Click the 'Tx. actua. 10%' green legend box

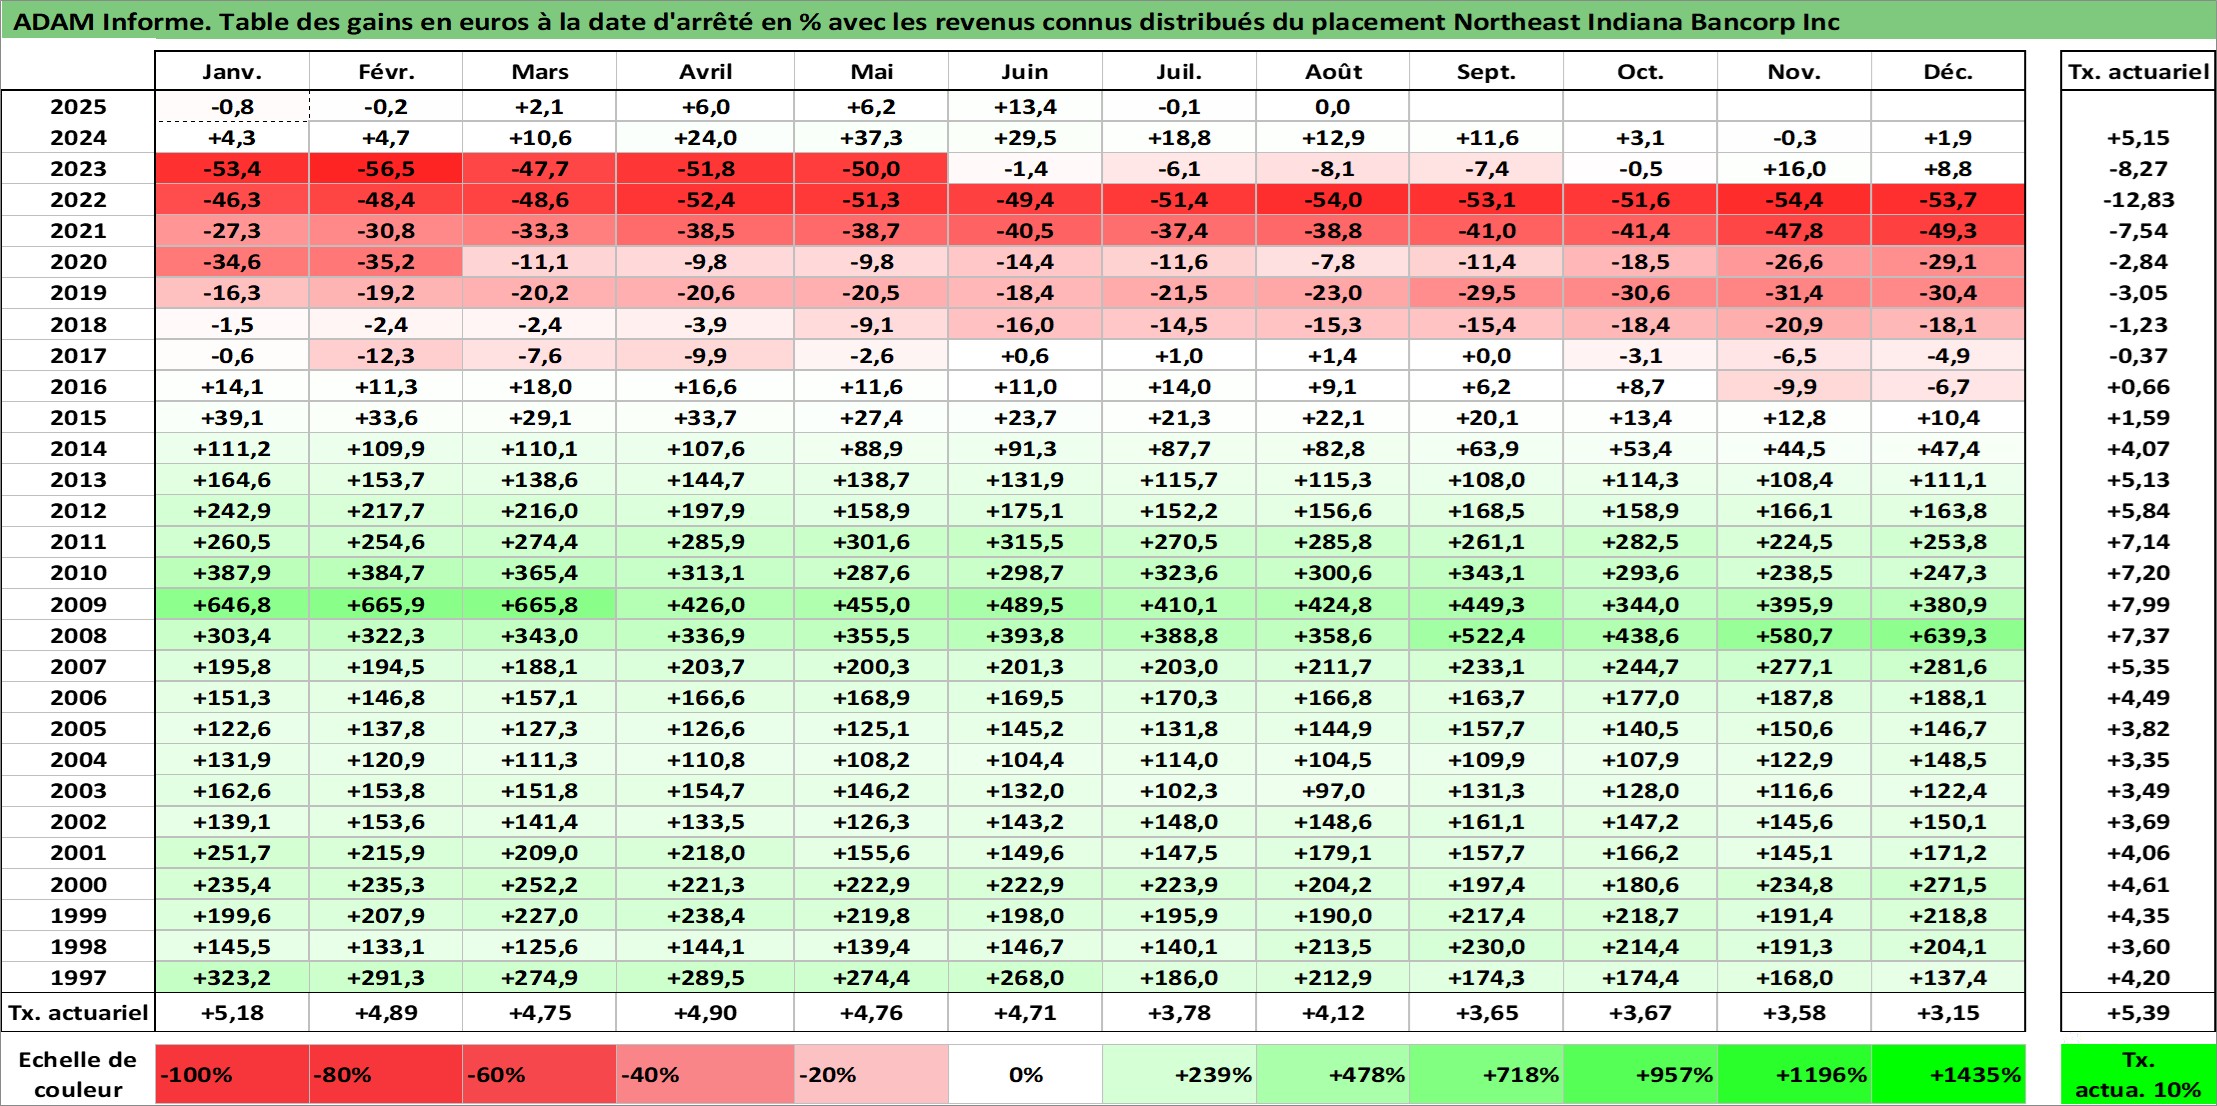[x=2138, y=1075]
